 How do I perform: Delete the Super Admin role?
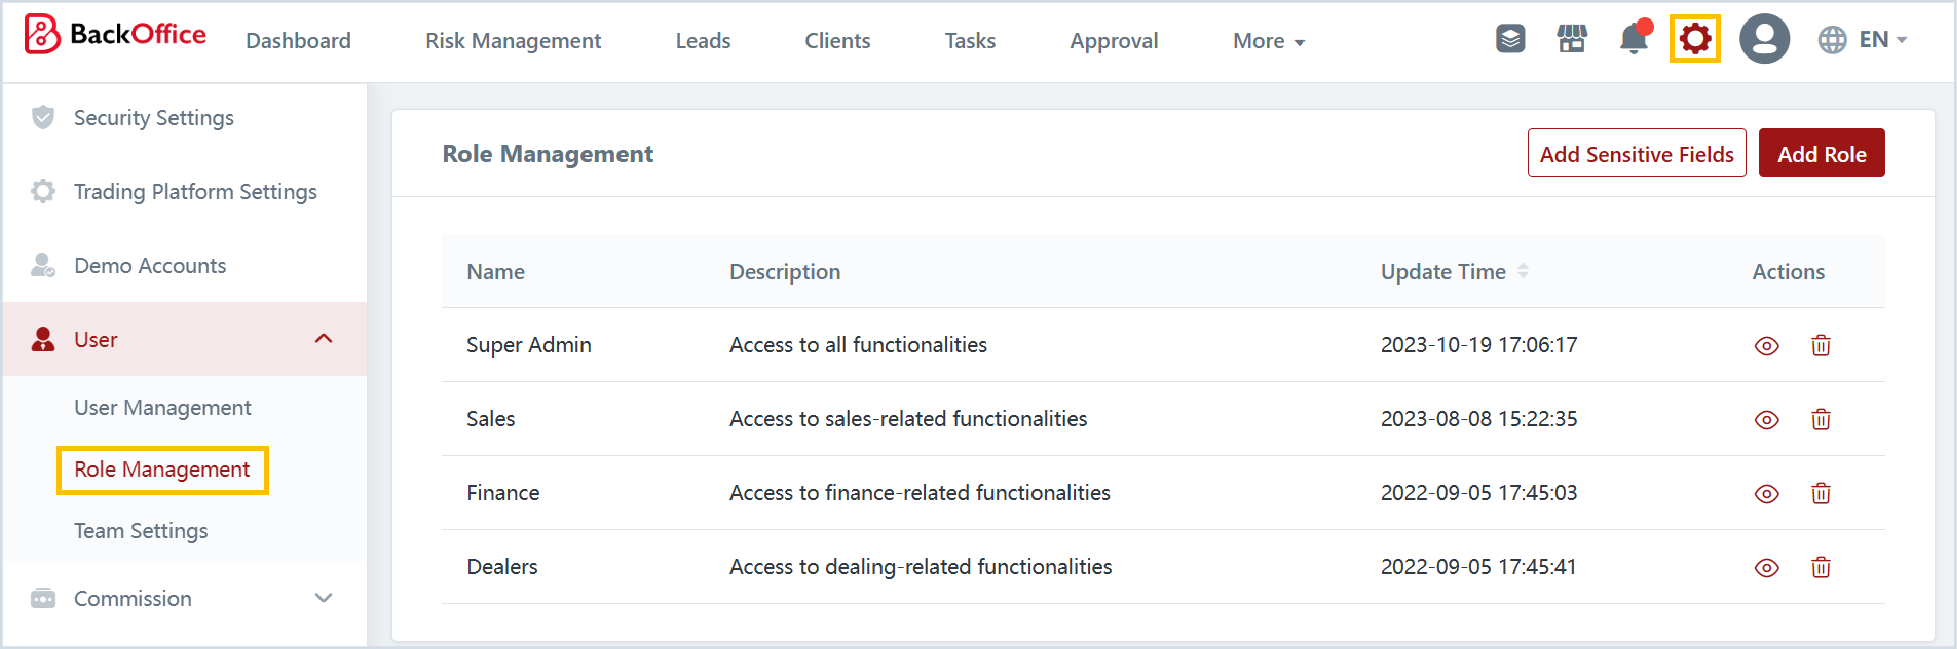click(x=1820, y=345)
